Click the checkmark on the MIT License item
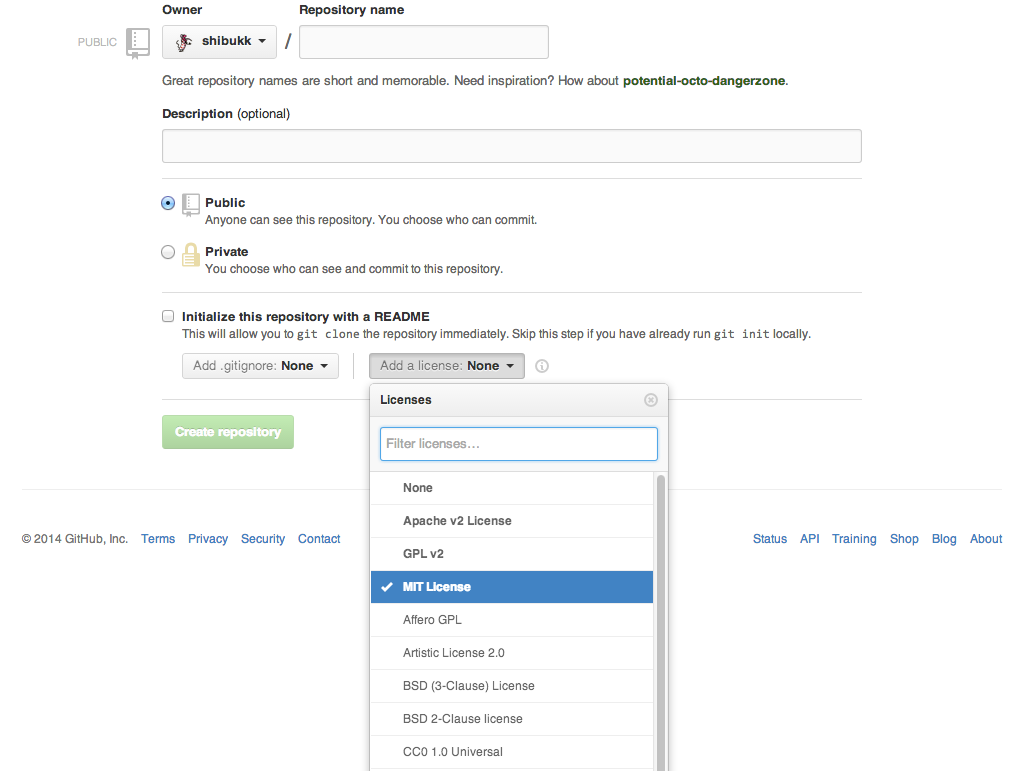The height and width of the screenshot is (771, 1024). [x=387, y=587]
